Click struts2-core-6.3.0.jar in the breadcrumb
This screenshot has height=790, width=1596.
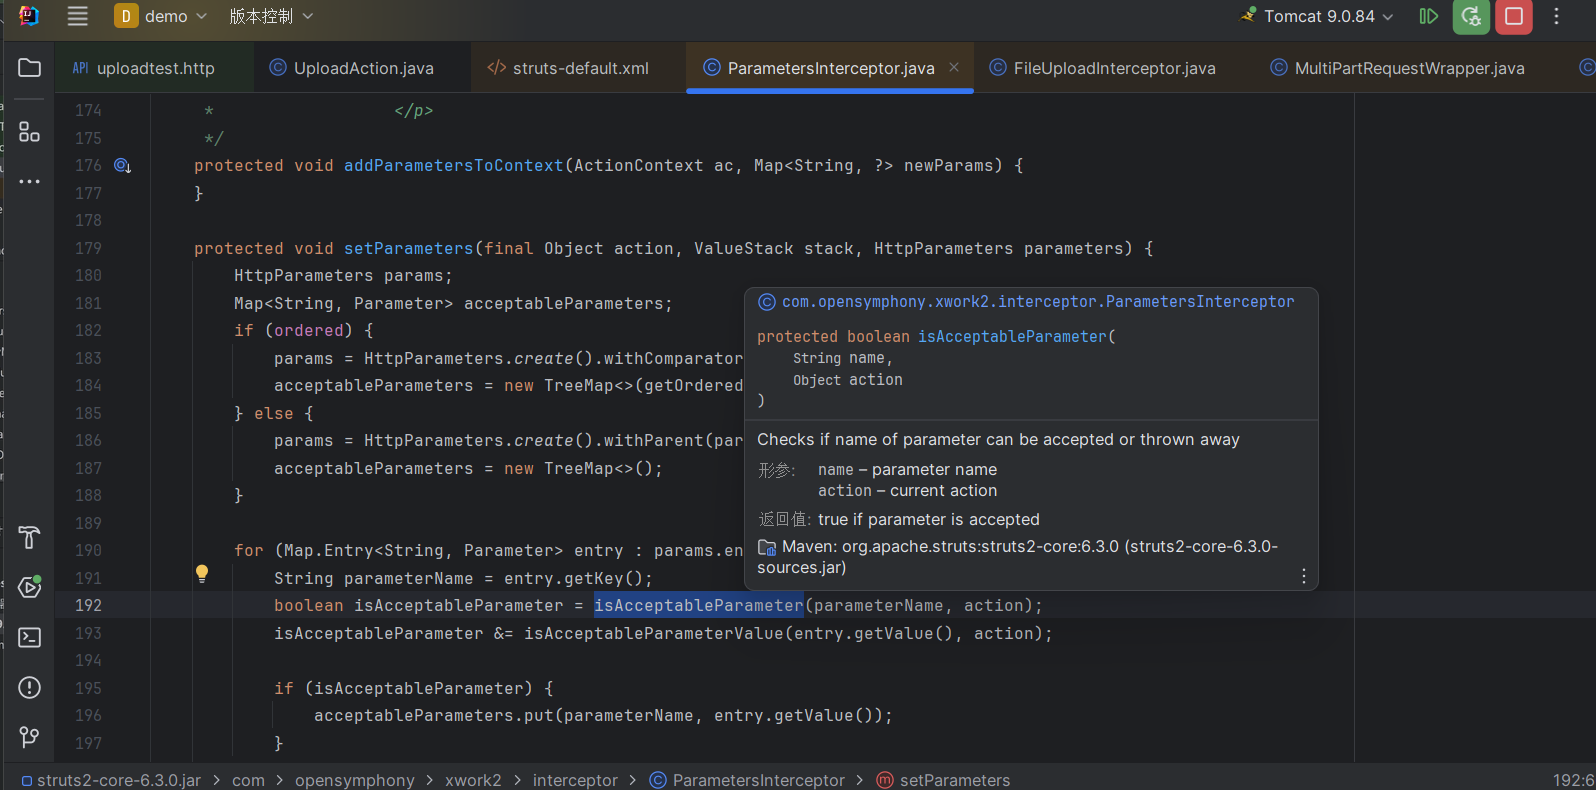pyautogui.click(x=110, y=780)
